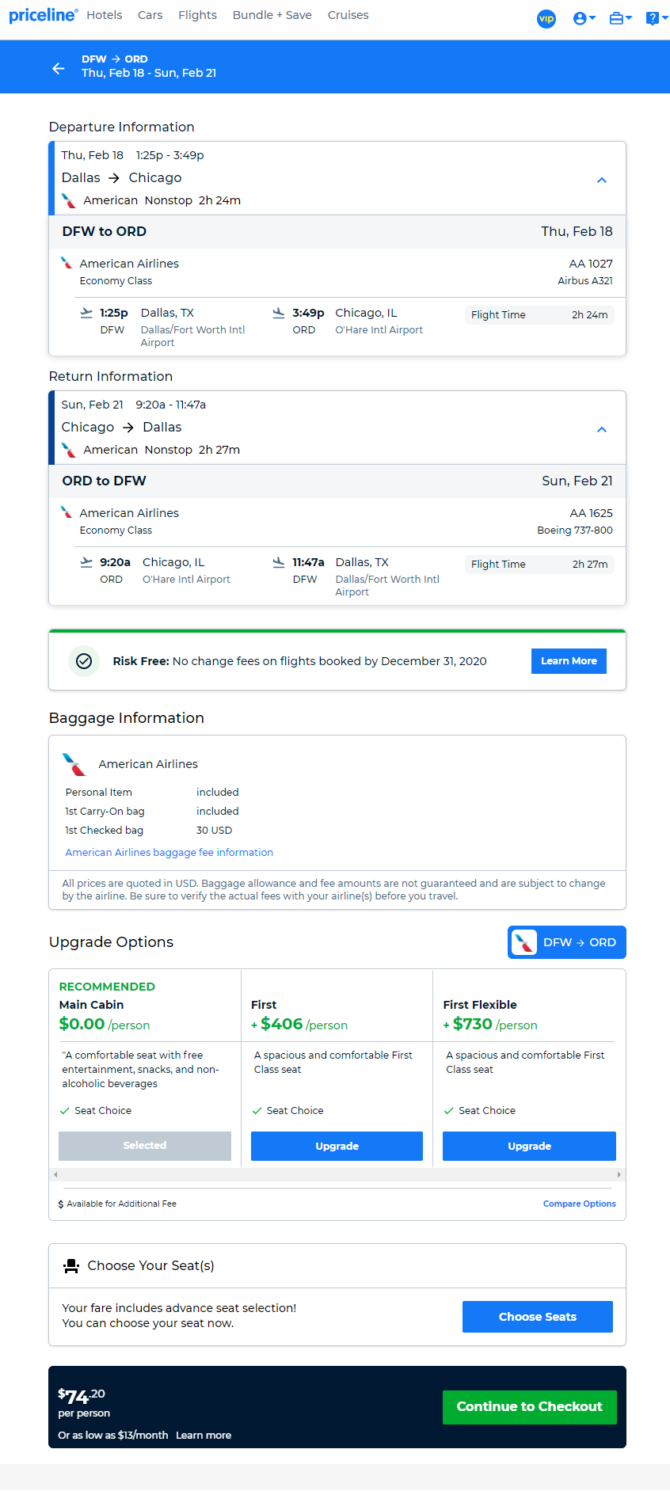Click American Airlines logo in Baggage Information
The height and width of the screenshot is (1491, 670).
coord(74,765)
